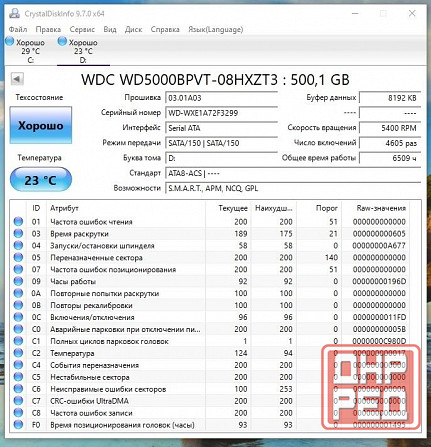431x447 pixels.
Task: Click status icon of row 09 Часы работы
Action: [18, 281]
